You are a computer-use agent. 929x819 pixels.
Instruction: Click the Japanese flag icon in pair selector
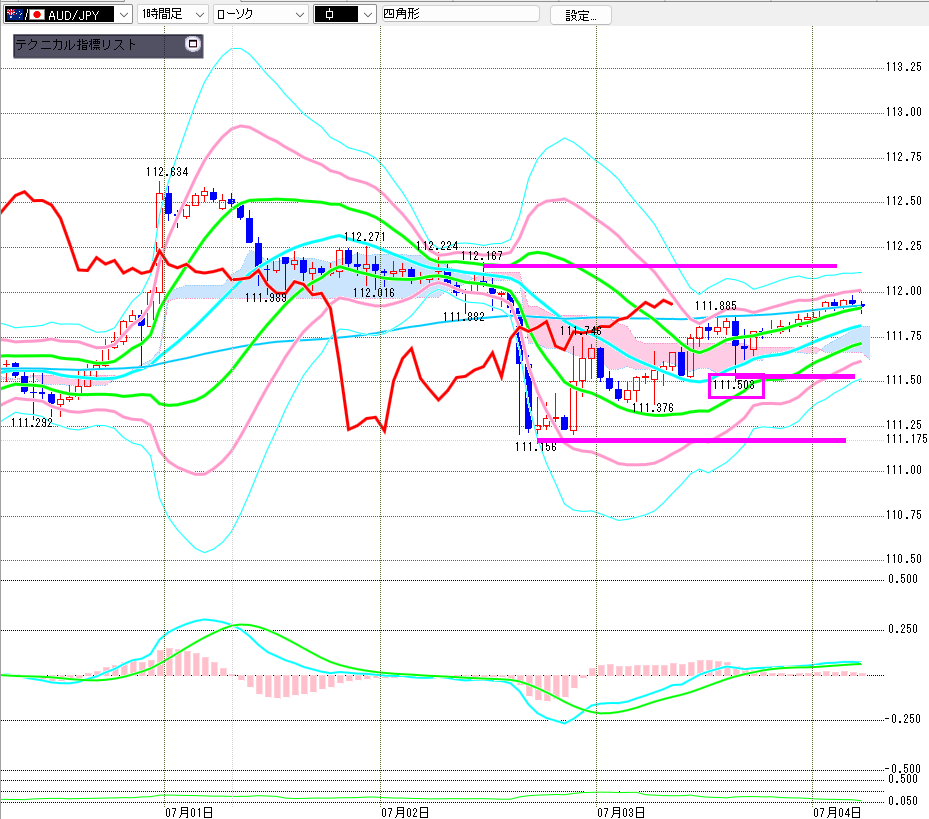pos(37,15)
